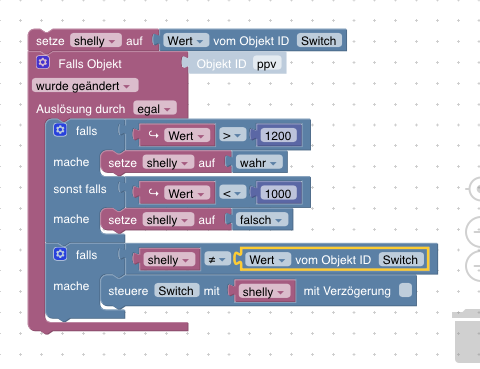Open shelly dropdown in setze auf falsch block
Image resolution: width=480 pixels, height=369 pixels.
point(168,220)
